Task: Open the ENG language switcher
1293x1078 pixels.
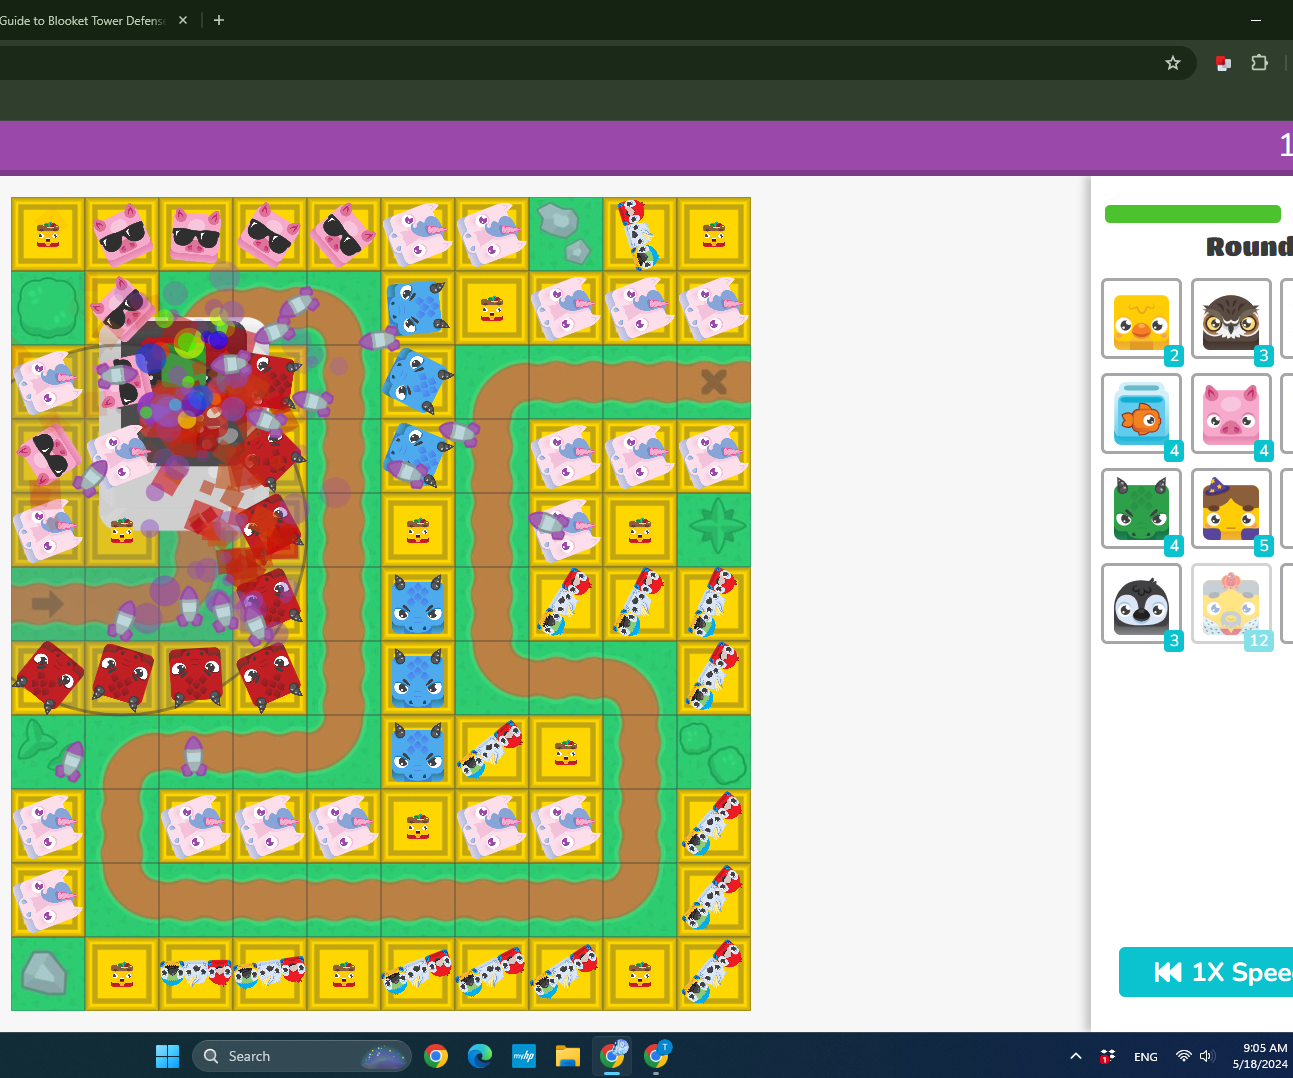Action: tap(1145, 1056)
